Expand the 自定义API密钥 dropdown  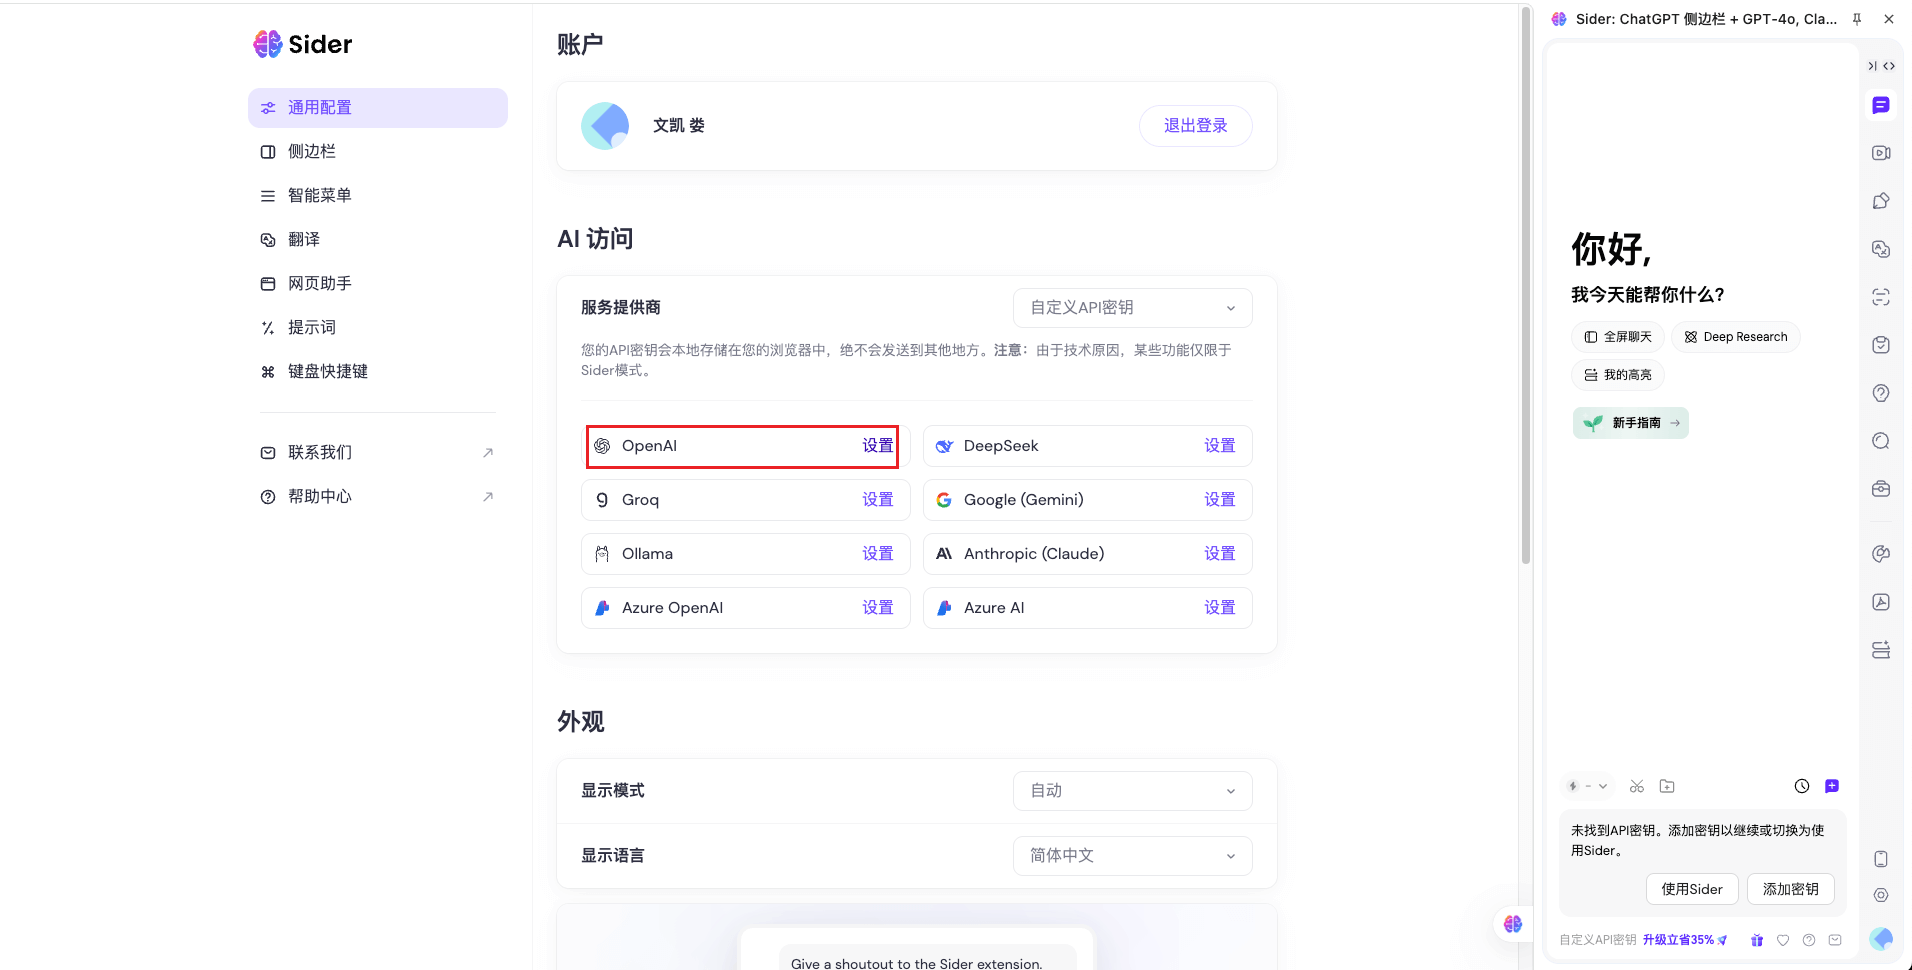tap(1131, 307)
